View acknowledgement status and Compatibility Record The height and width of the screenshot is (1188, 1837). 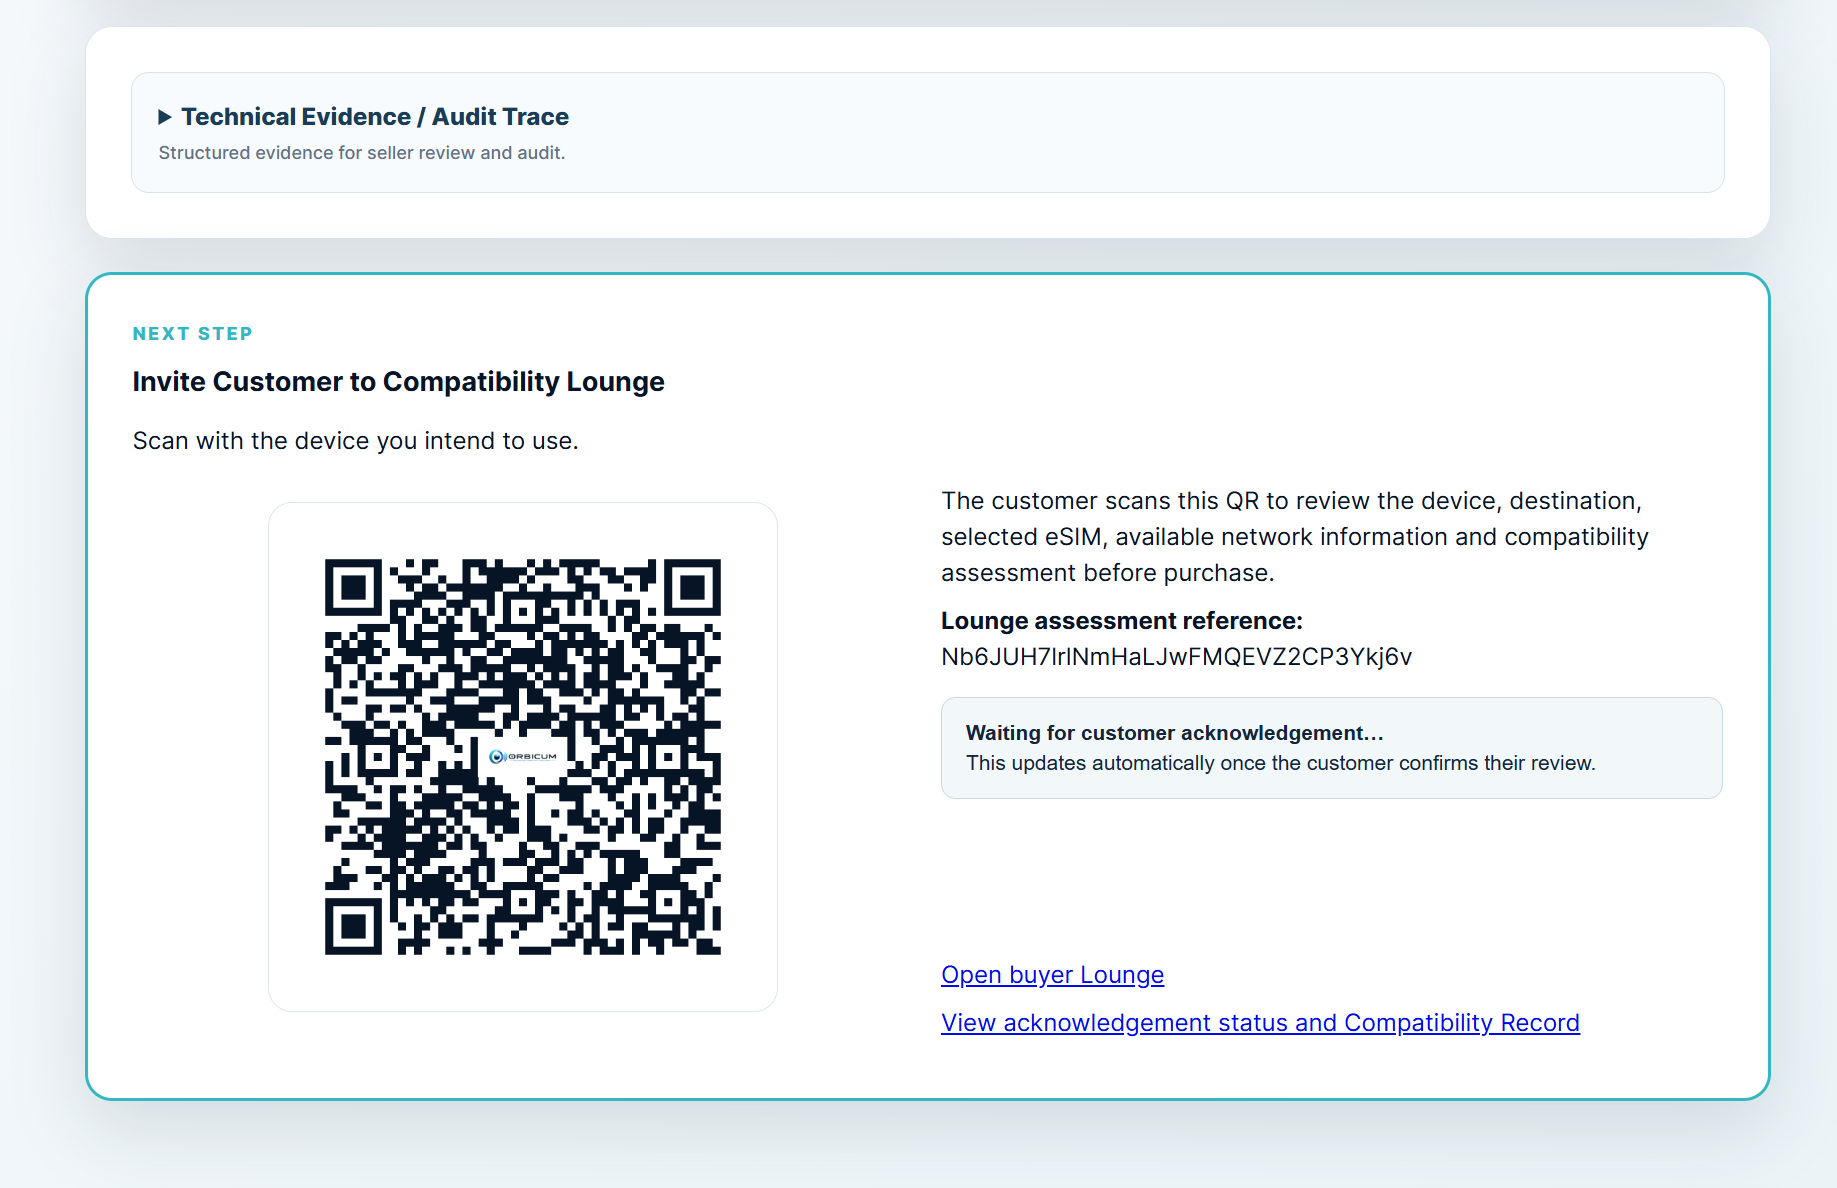(1260, 1023)
